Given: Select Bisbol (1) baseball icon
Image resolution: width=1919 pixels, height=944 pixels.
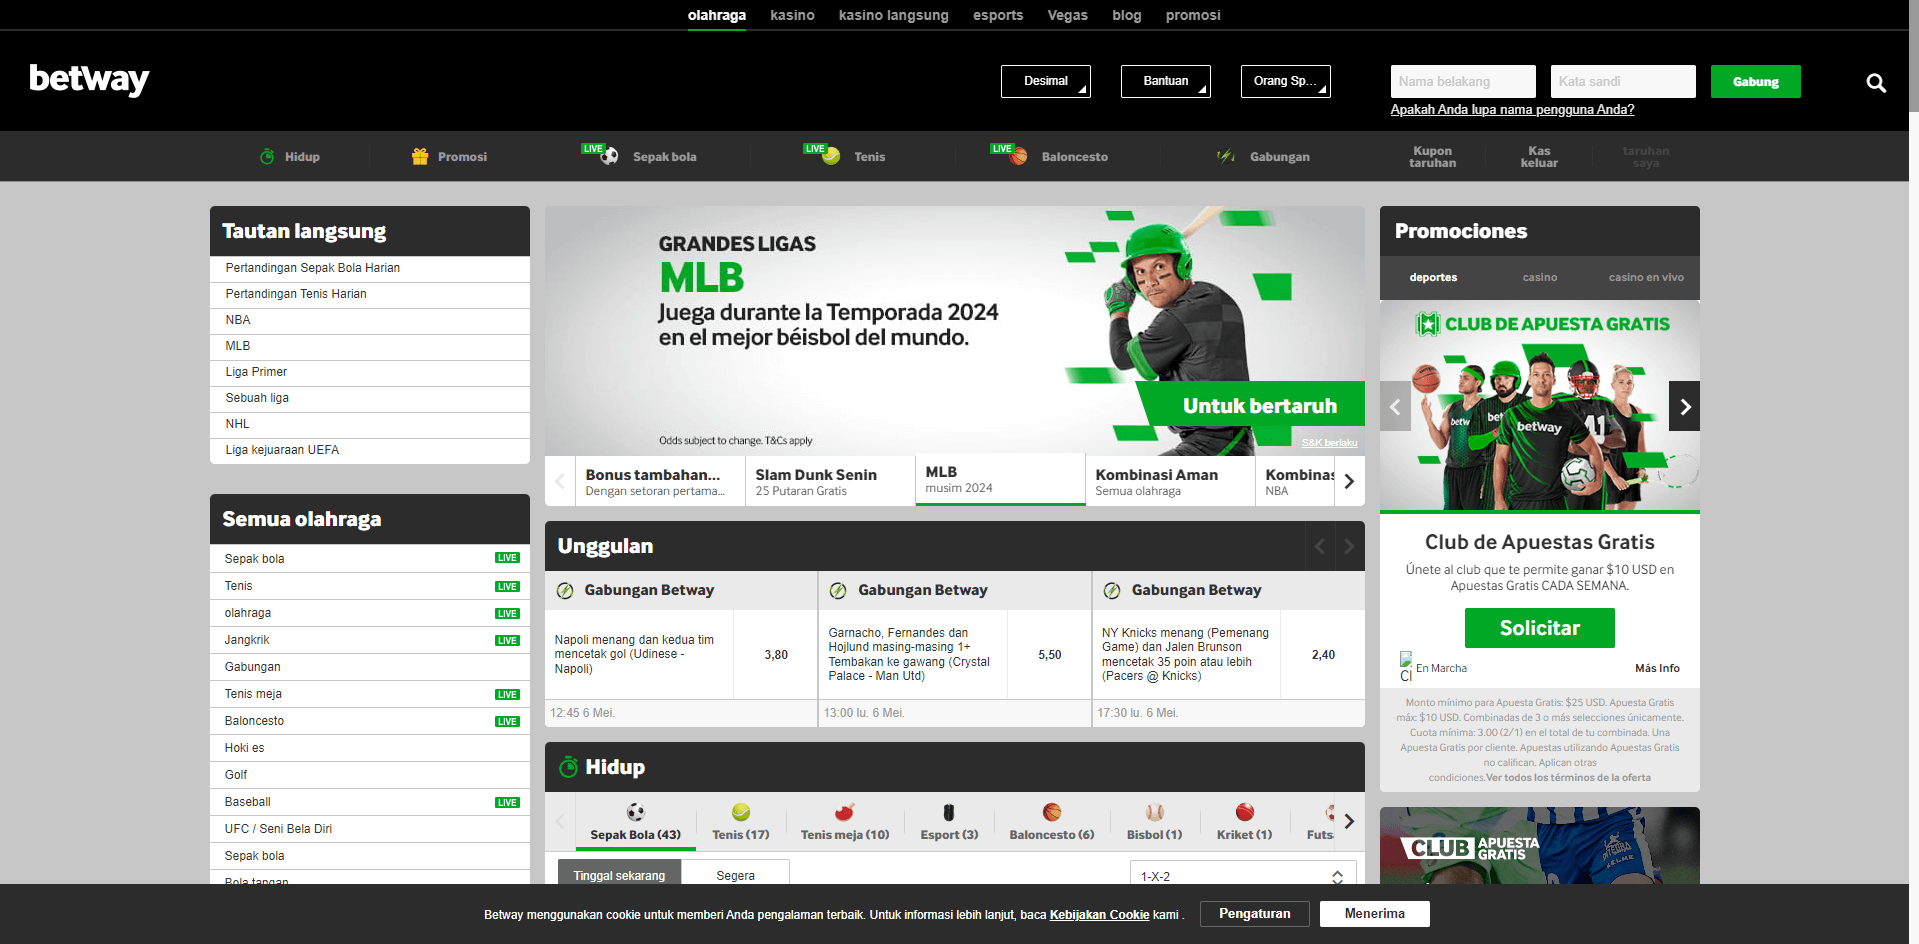Looking at the screenshot, I should click(1155, 812).
